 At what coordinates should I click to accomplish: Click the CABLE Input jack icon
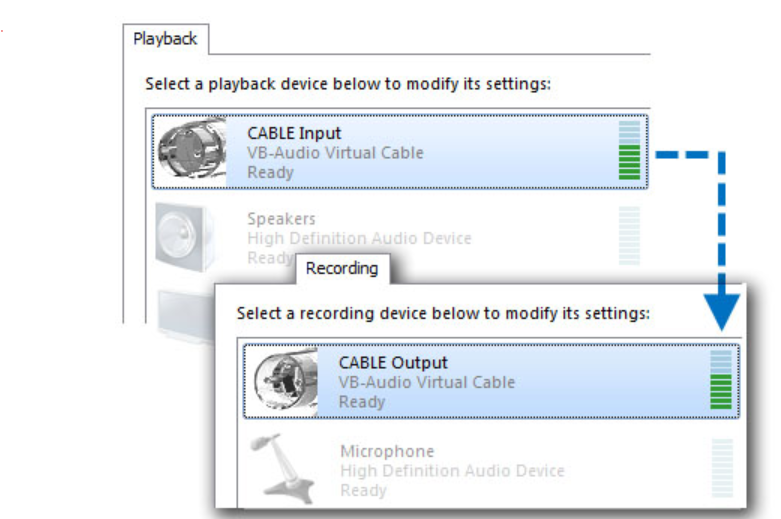coord(191,149)
